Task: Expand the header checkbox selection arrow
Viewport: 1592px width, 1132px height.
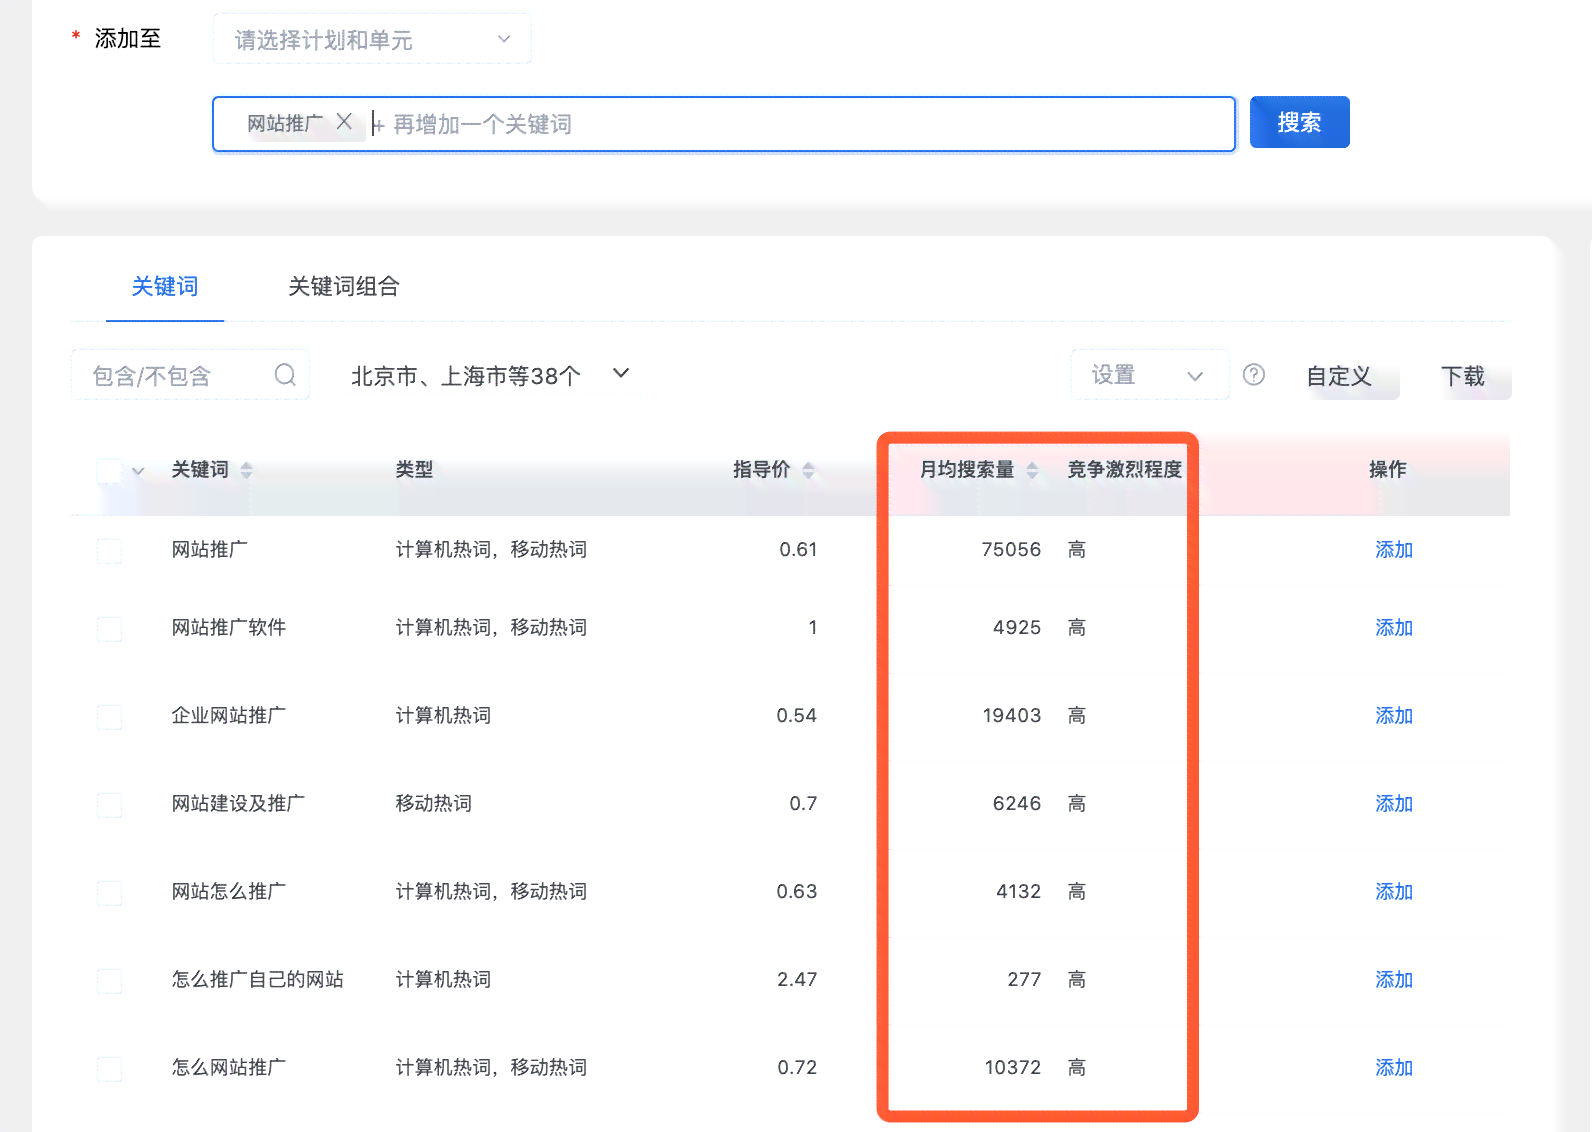Action: tap(138, 471)
